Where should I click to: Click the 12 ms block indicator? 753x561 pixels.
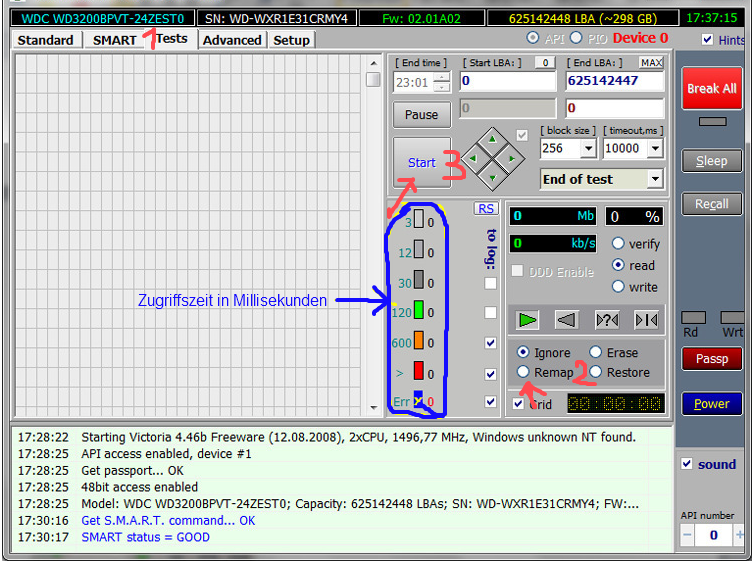pos(419,249)
